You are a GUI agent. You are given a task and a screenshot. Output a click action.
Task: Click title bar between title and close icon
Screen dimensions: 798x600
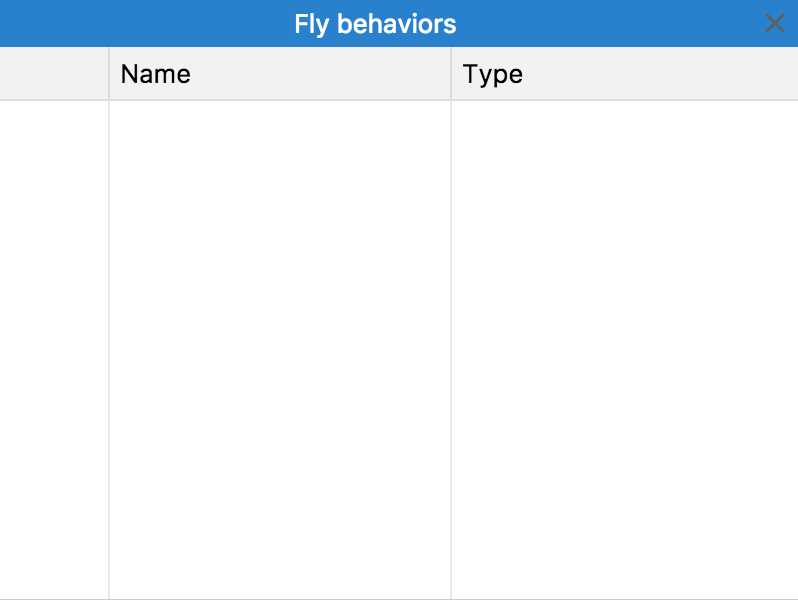pyautogui.click(x=610, y=24)
